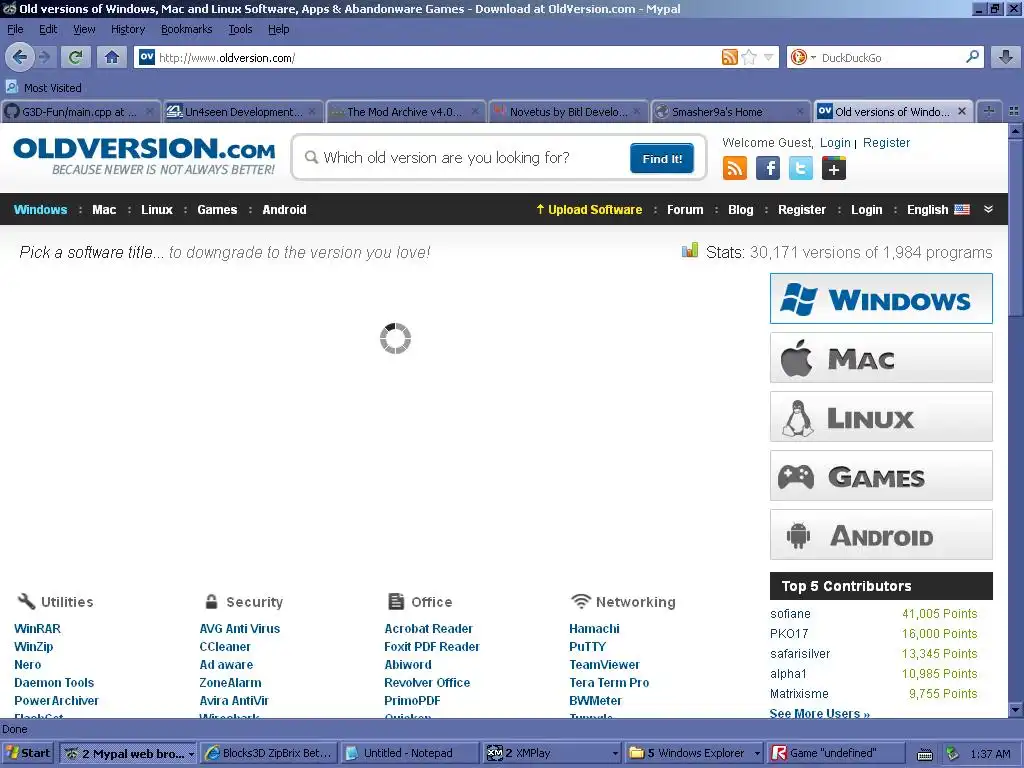This screenshot has width=1024, height=768.
Task: Open the History menu
Action: 128,29
